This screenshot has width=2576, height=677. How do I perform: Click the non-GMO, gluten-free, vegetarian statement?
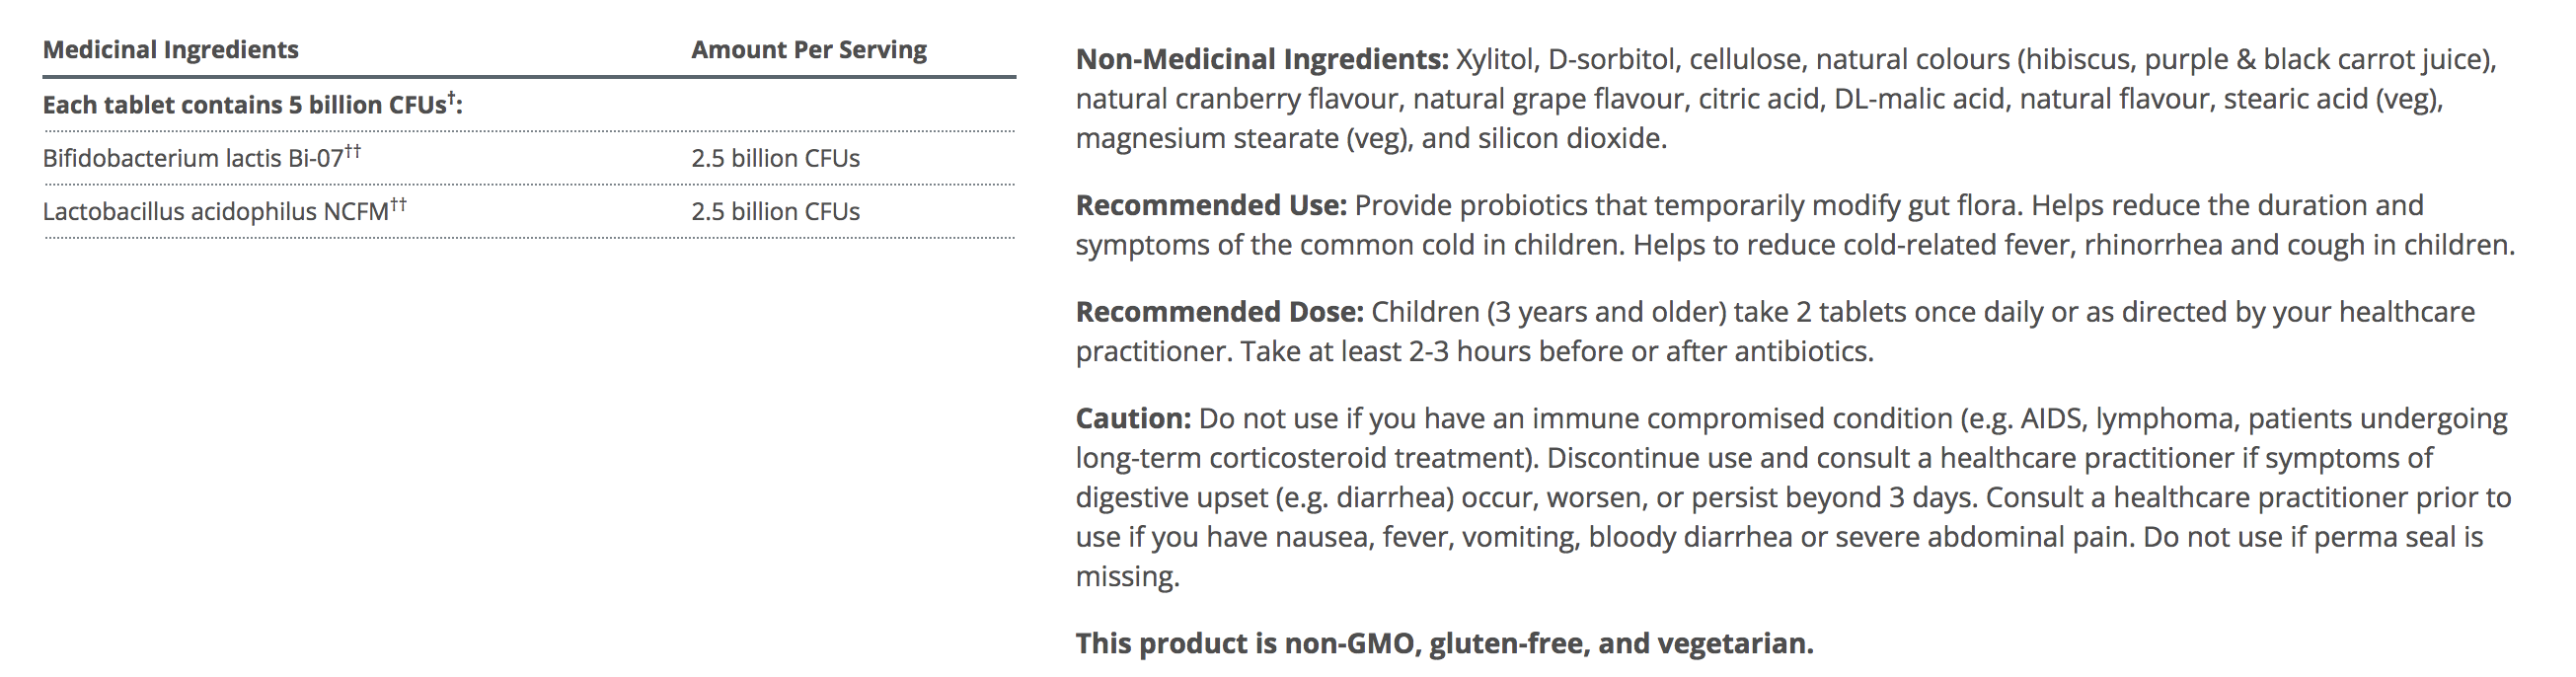click(x=1444, y=643)
